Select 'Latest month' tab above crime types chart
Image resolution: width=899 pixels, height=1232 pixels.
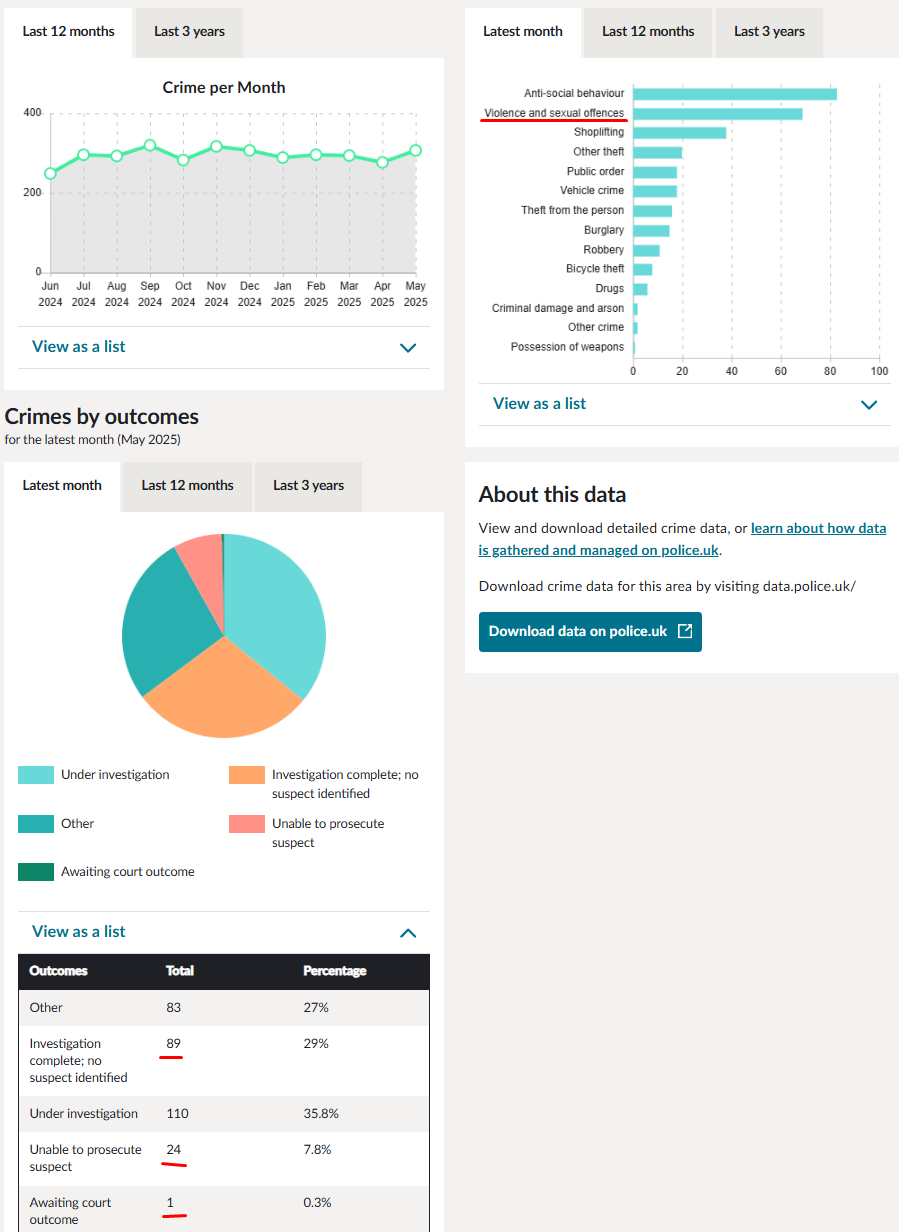click(523, 31)
